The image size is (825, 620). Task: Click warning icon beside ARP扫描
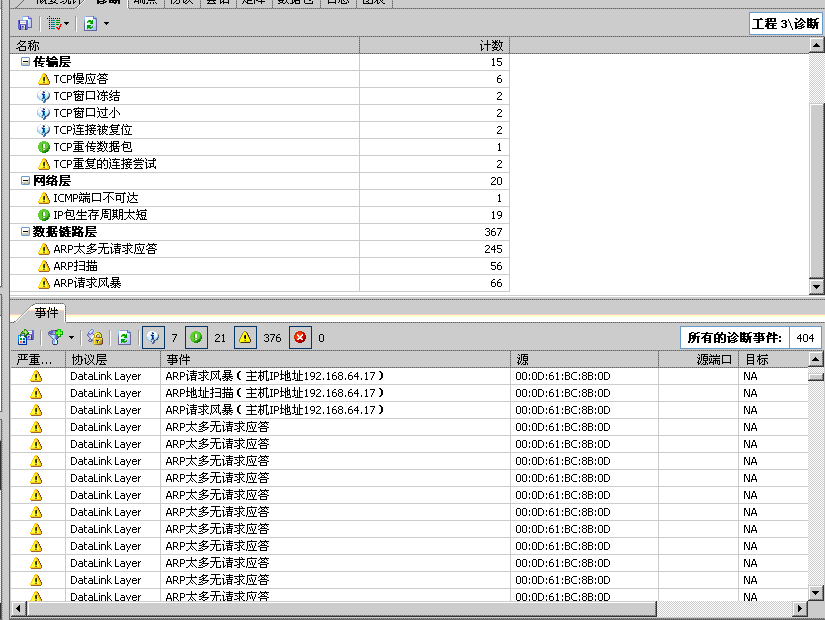[44, 266]
